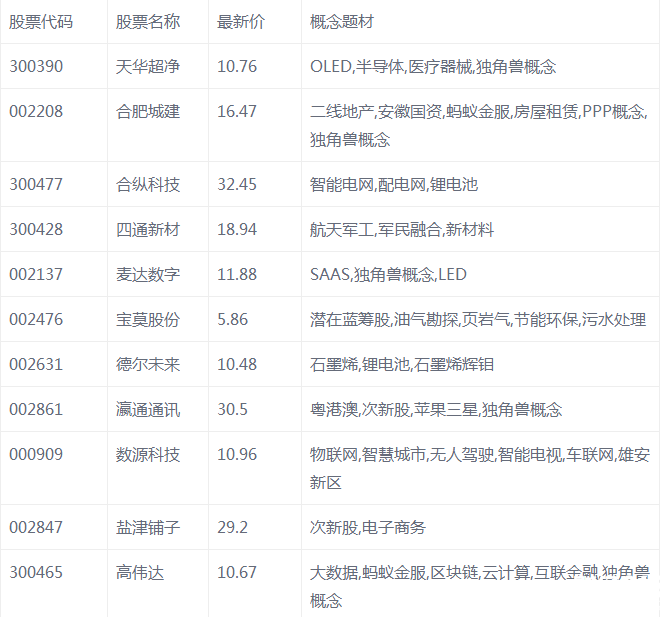Select stock code 300390
Image resolution: width=669 pixels, height=617 pixels.
(x=36, y=67)
